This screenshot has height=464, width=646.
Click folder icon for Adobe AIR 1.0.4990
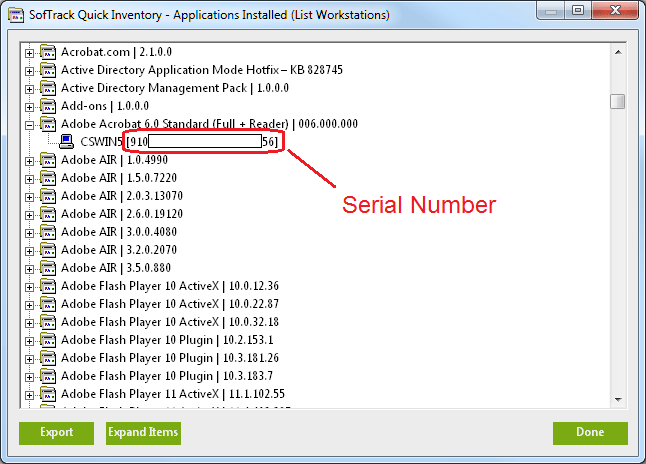(47, 160)
